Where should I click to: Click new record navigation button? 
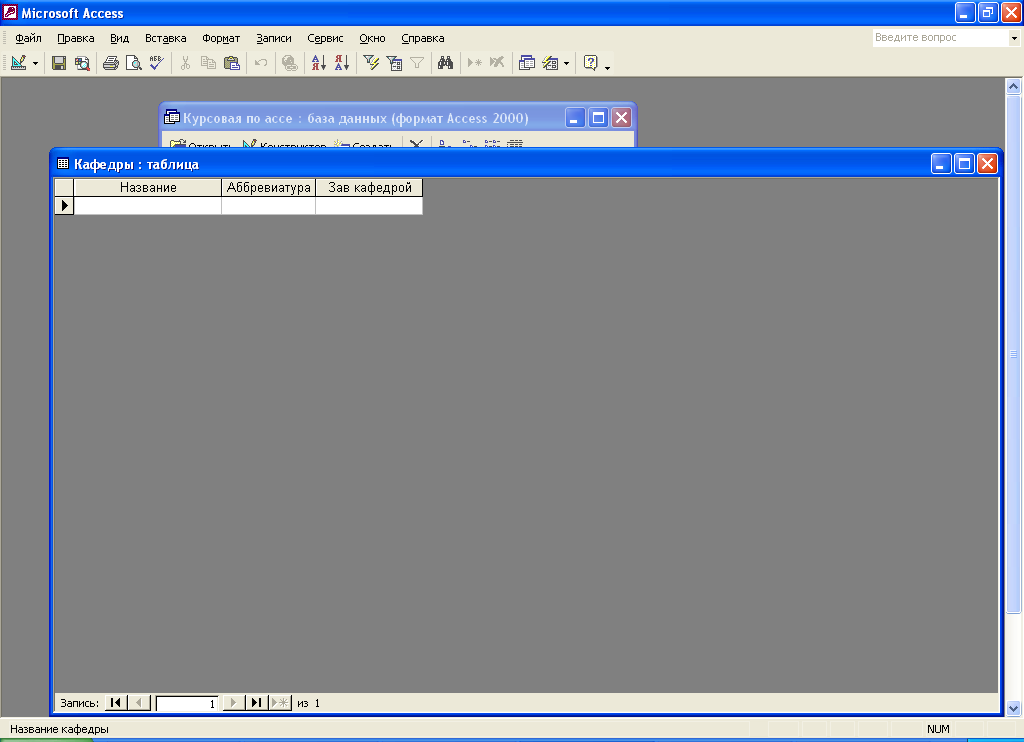pos(280,703)
